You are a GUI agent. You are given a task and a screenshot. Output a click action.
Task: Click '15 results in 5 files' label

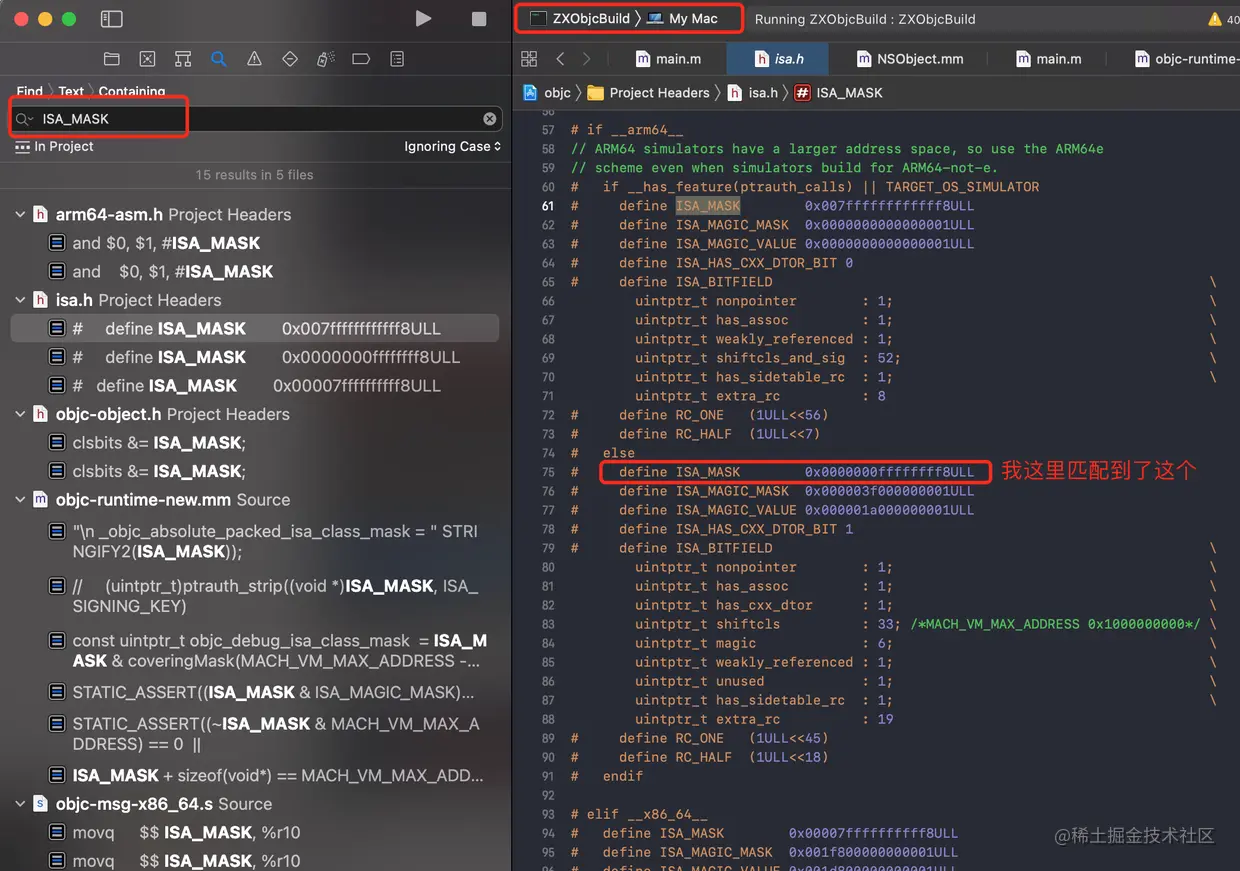click(x=254, y=175)
